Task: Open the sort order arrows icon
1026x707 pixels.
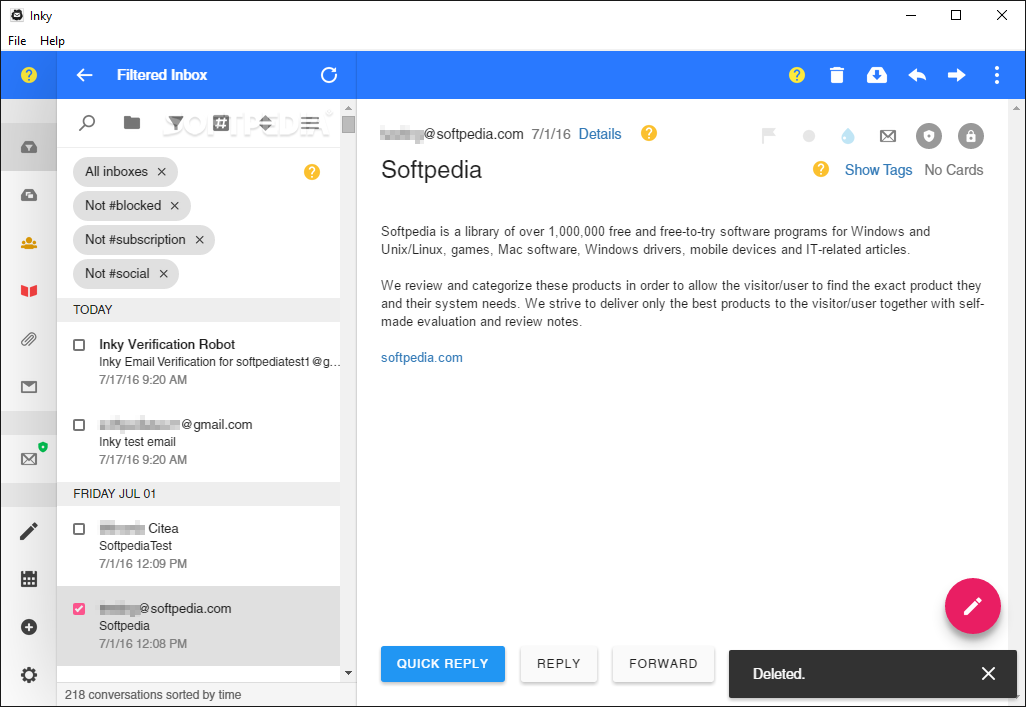Action: click(266, 122)
